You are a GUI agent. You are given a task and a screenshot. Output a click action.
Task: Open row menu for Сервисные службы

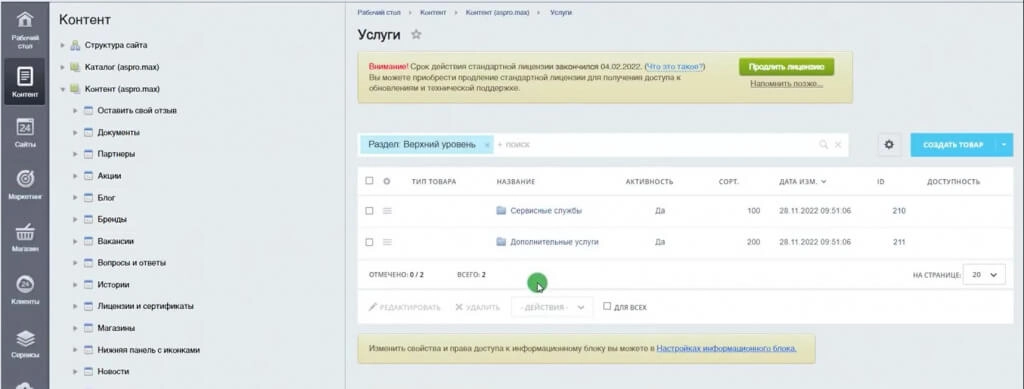coord(387,211)
